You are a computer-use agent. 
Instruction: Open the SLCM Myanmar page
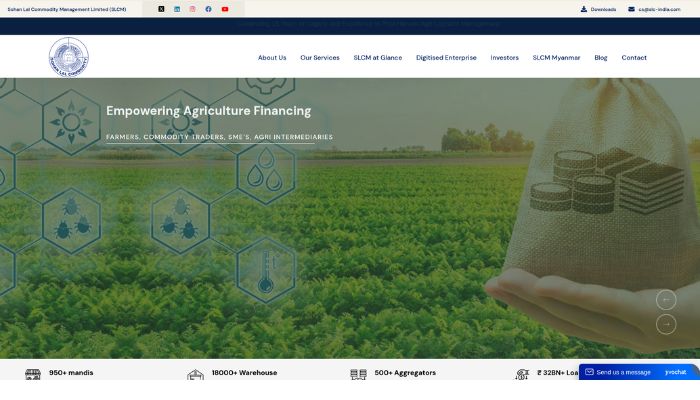click(x=556, y=58)
